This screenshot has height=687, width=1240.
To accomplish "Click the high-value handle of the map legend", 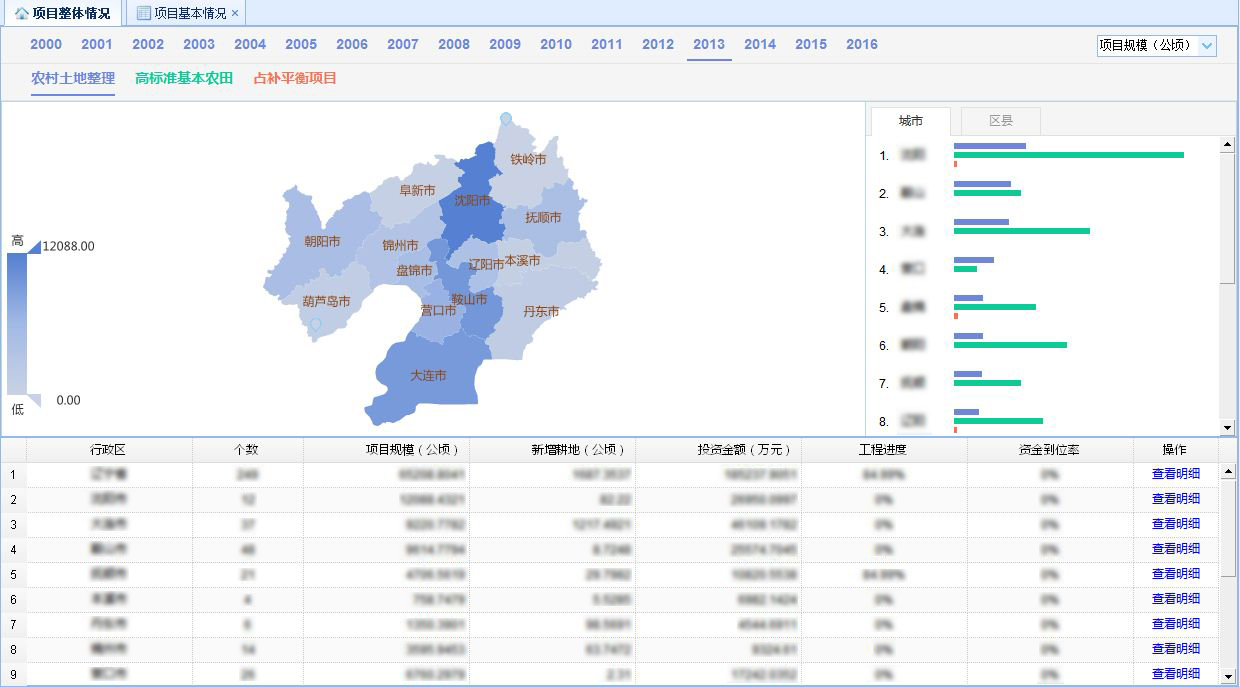I will tap(34, 246).
